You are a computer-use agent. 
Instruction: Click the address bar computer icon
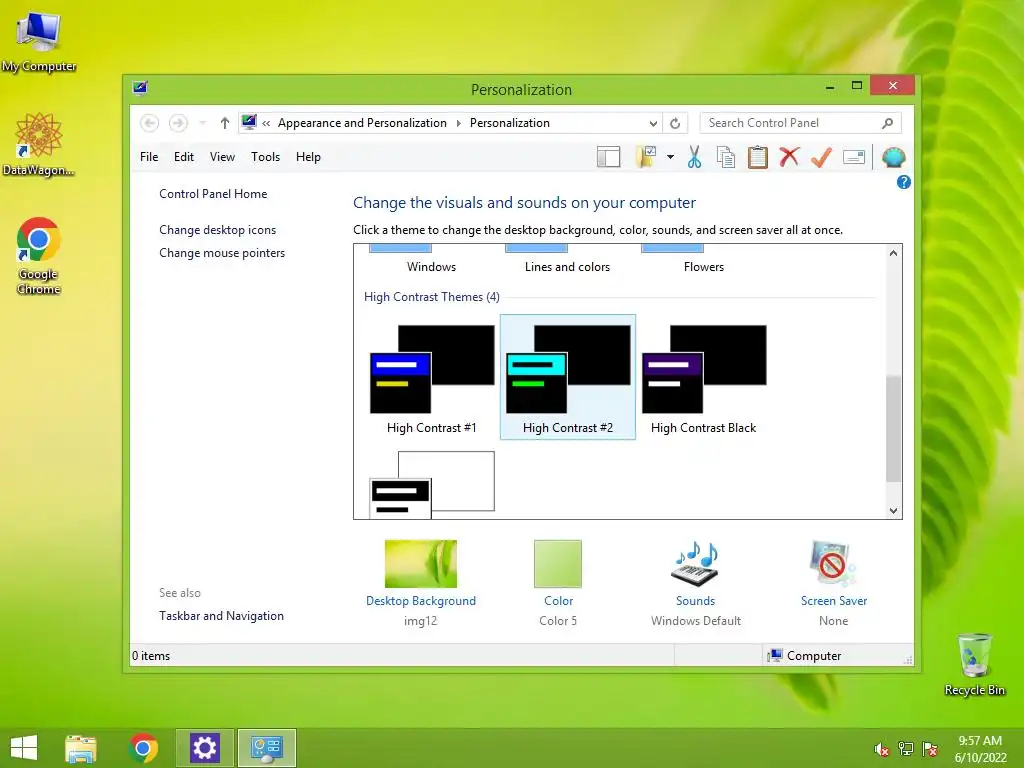point(249,122)
